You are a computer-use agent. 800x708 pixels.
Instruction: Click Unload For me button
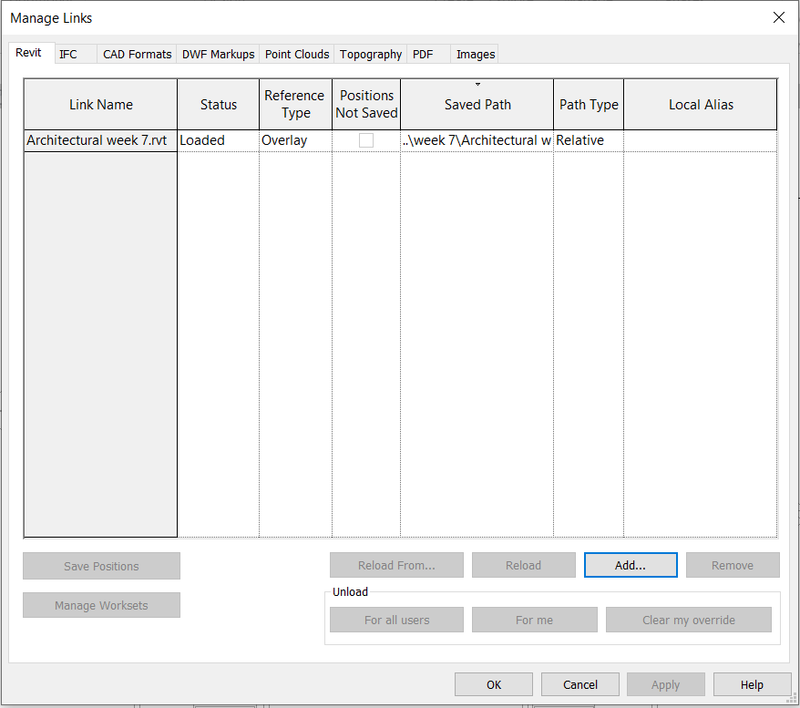coord(534,620)
